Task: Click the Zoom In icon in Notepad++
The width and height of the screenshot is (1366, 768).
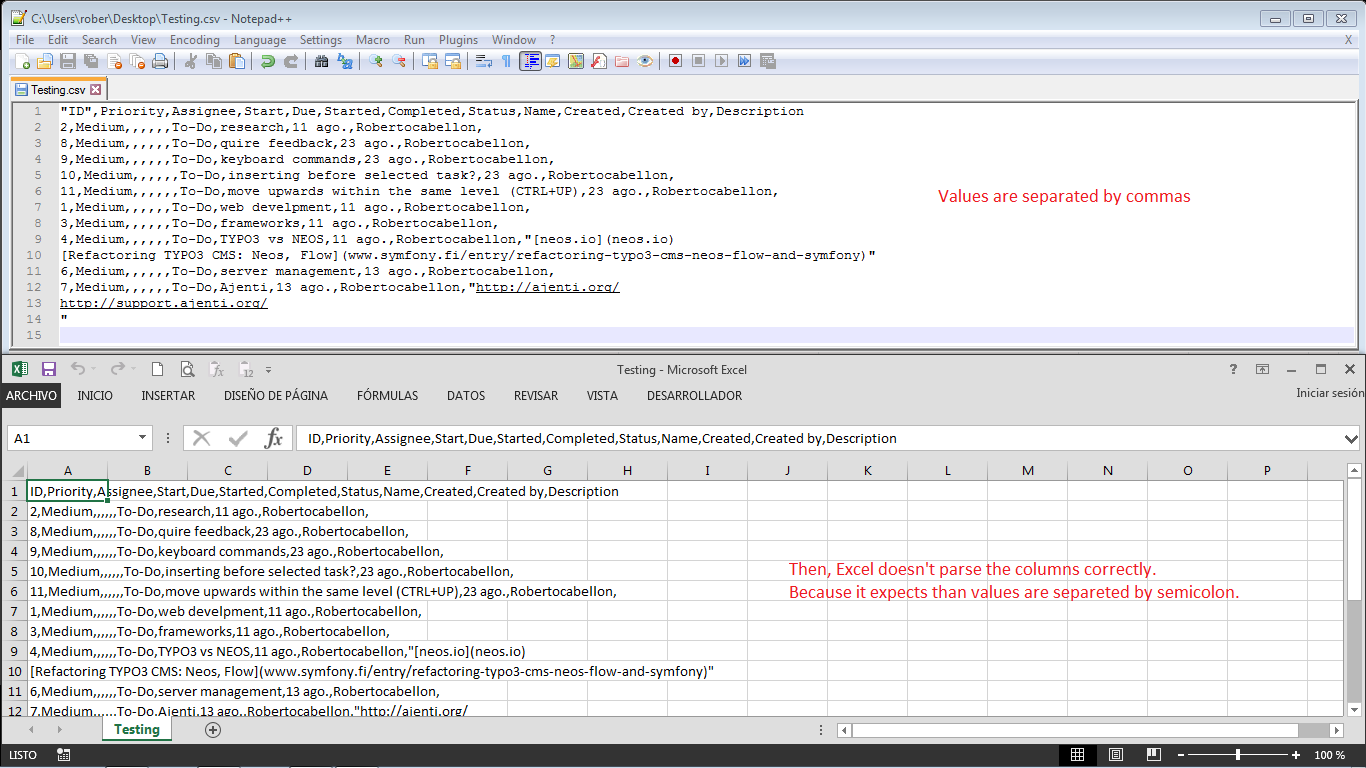Action: [x=376, y=61]
